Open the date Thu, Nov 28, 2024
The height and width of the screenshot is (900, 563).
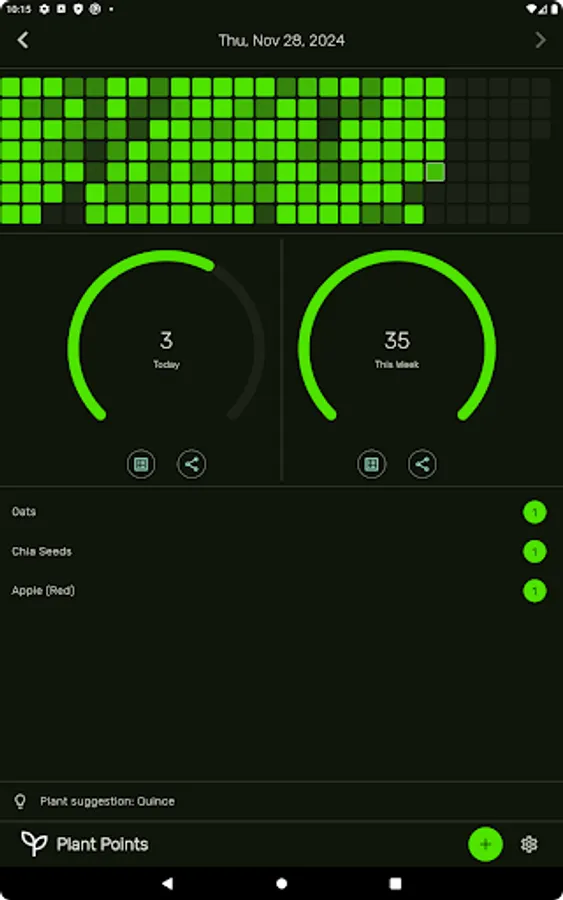(x=281, y=41)
